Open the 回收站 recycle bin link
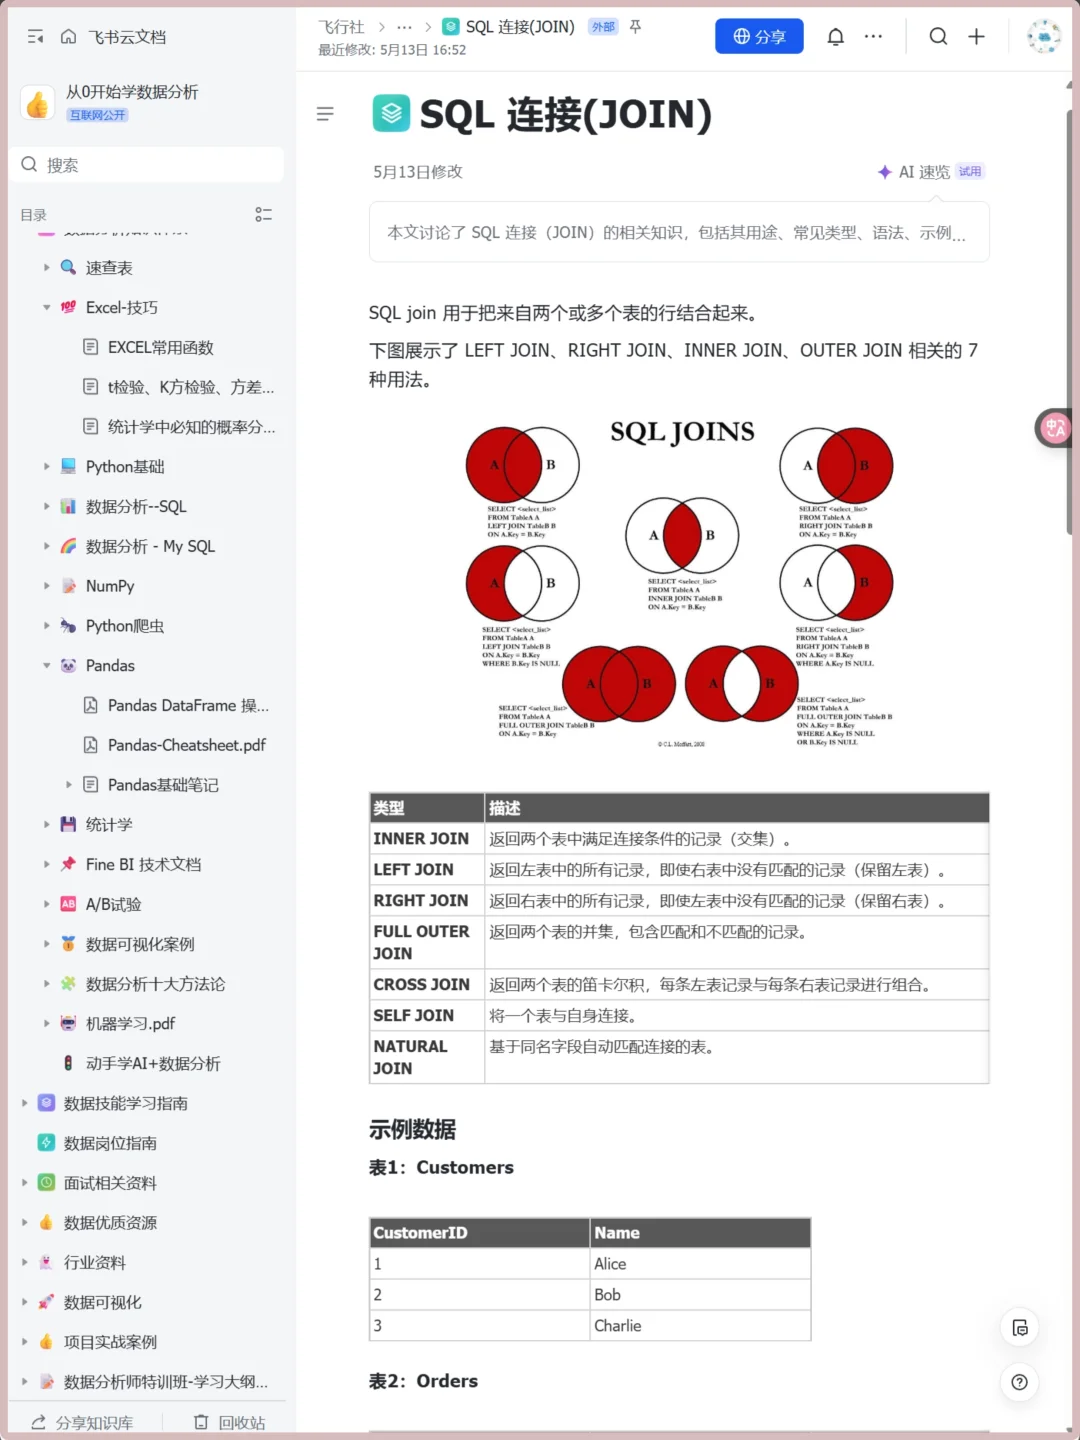Screen dimensions: 1080x1440 (x=228, y=1421)
